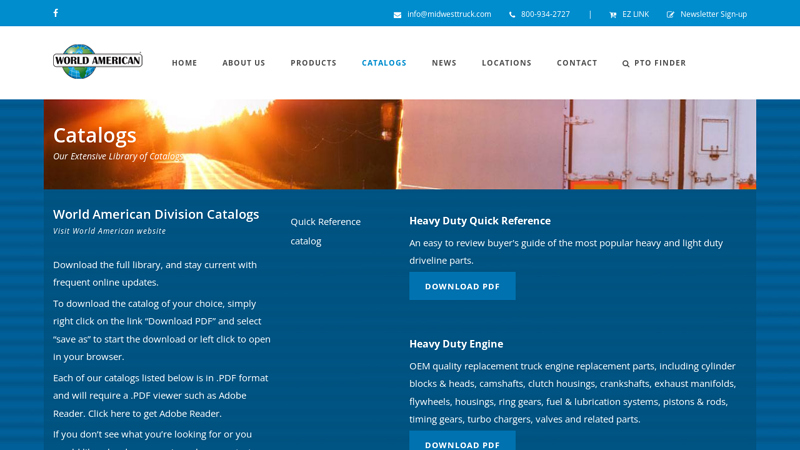This screenshot has width=800, height=450.
Task: Call the 800-934-2727 phone link
Action: click(x=545, y=14)
